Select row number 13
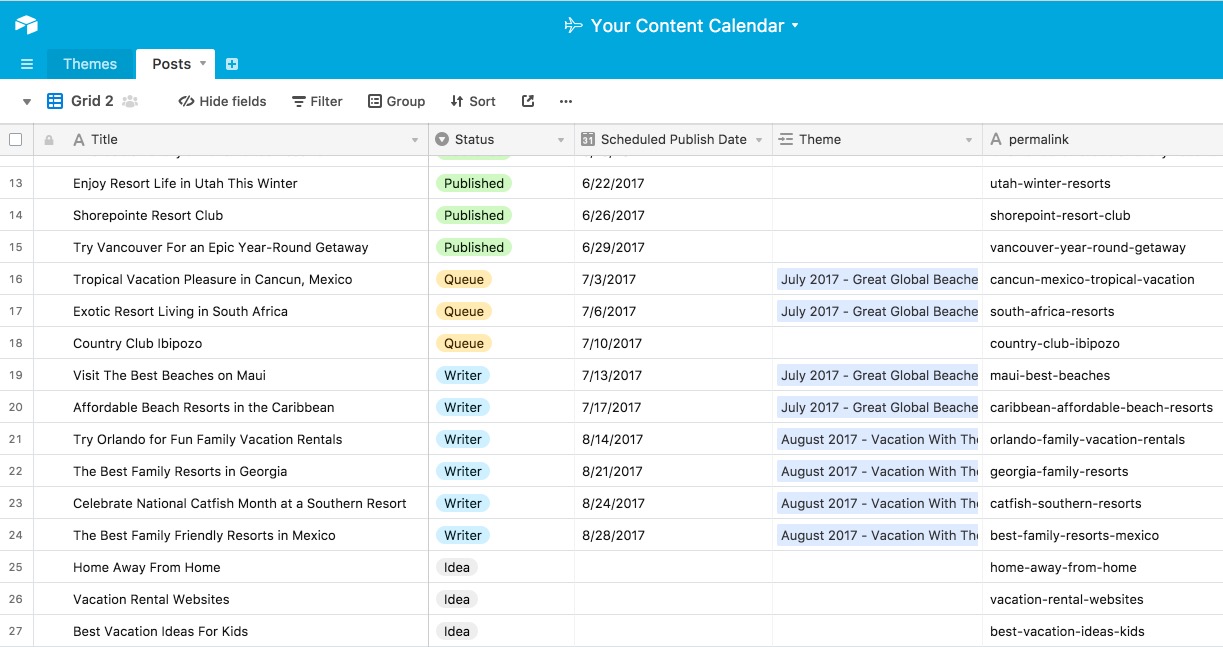1223x647 pixels. pos(16,183)
